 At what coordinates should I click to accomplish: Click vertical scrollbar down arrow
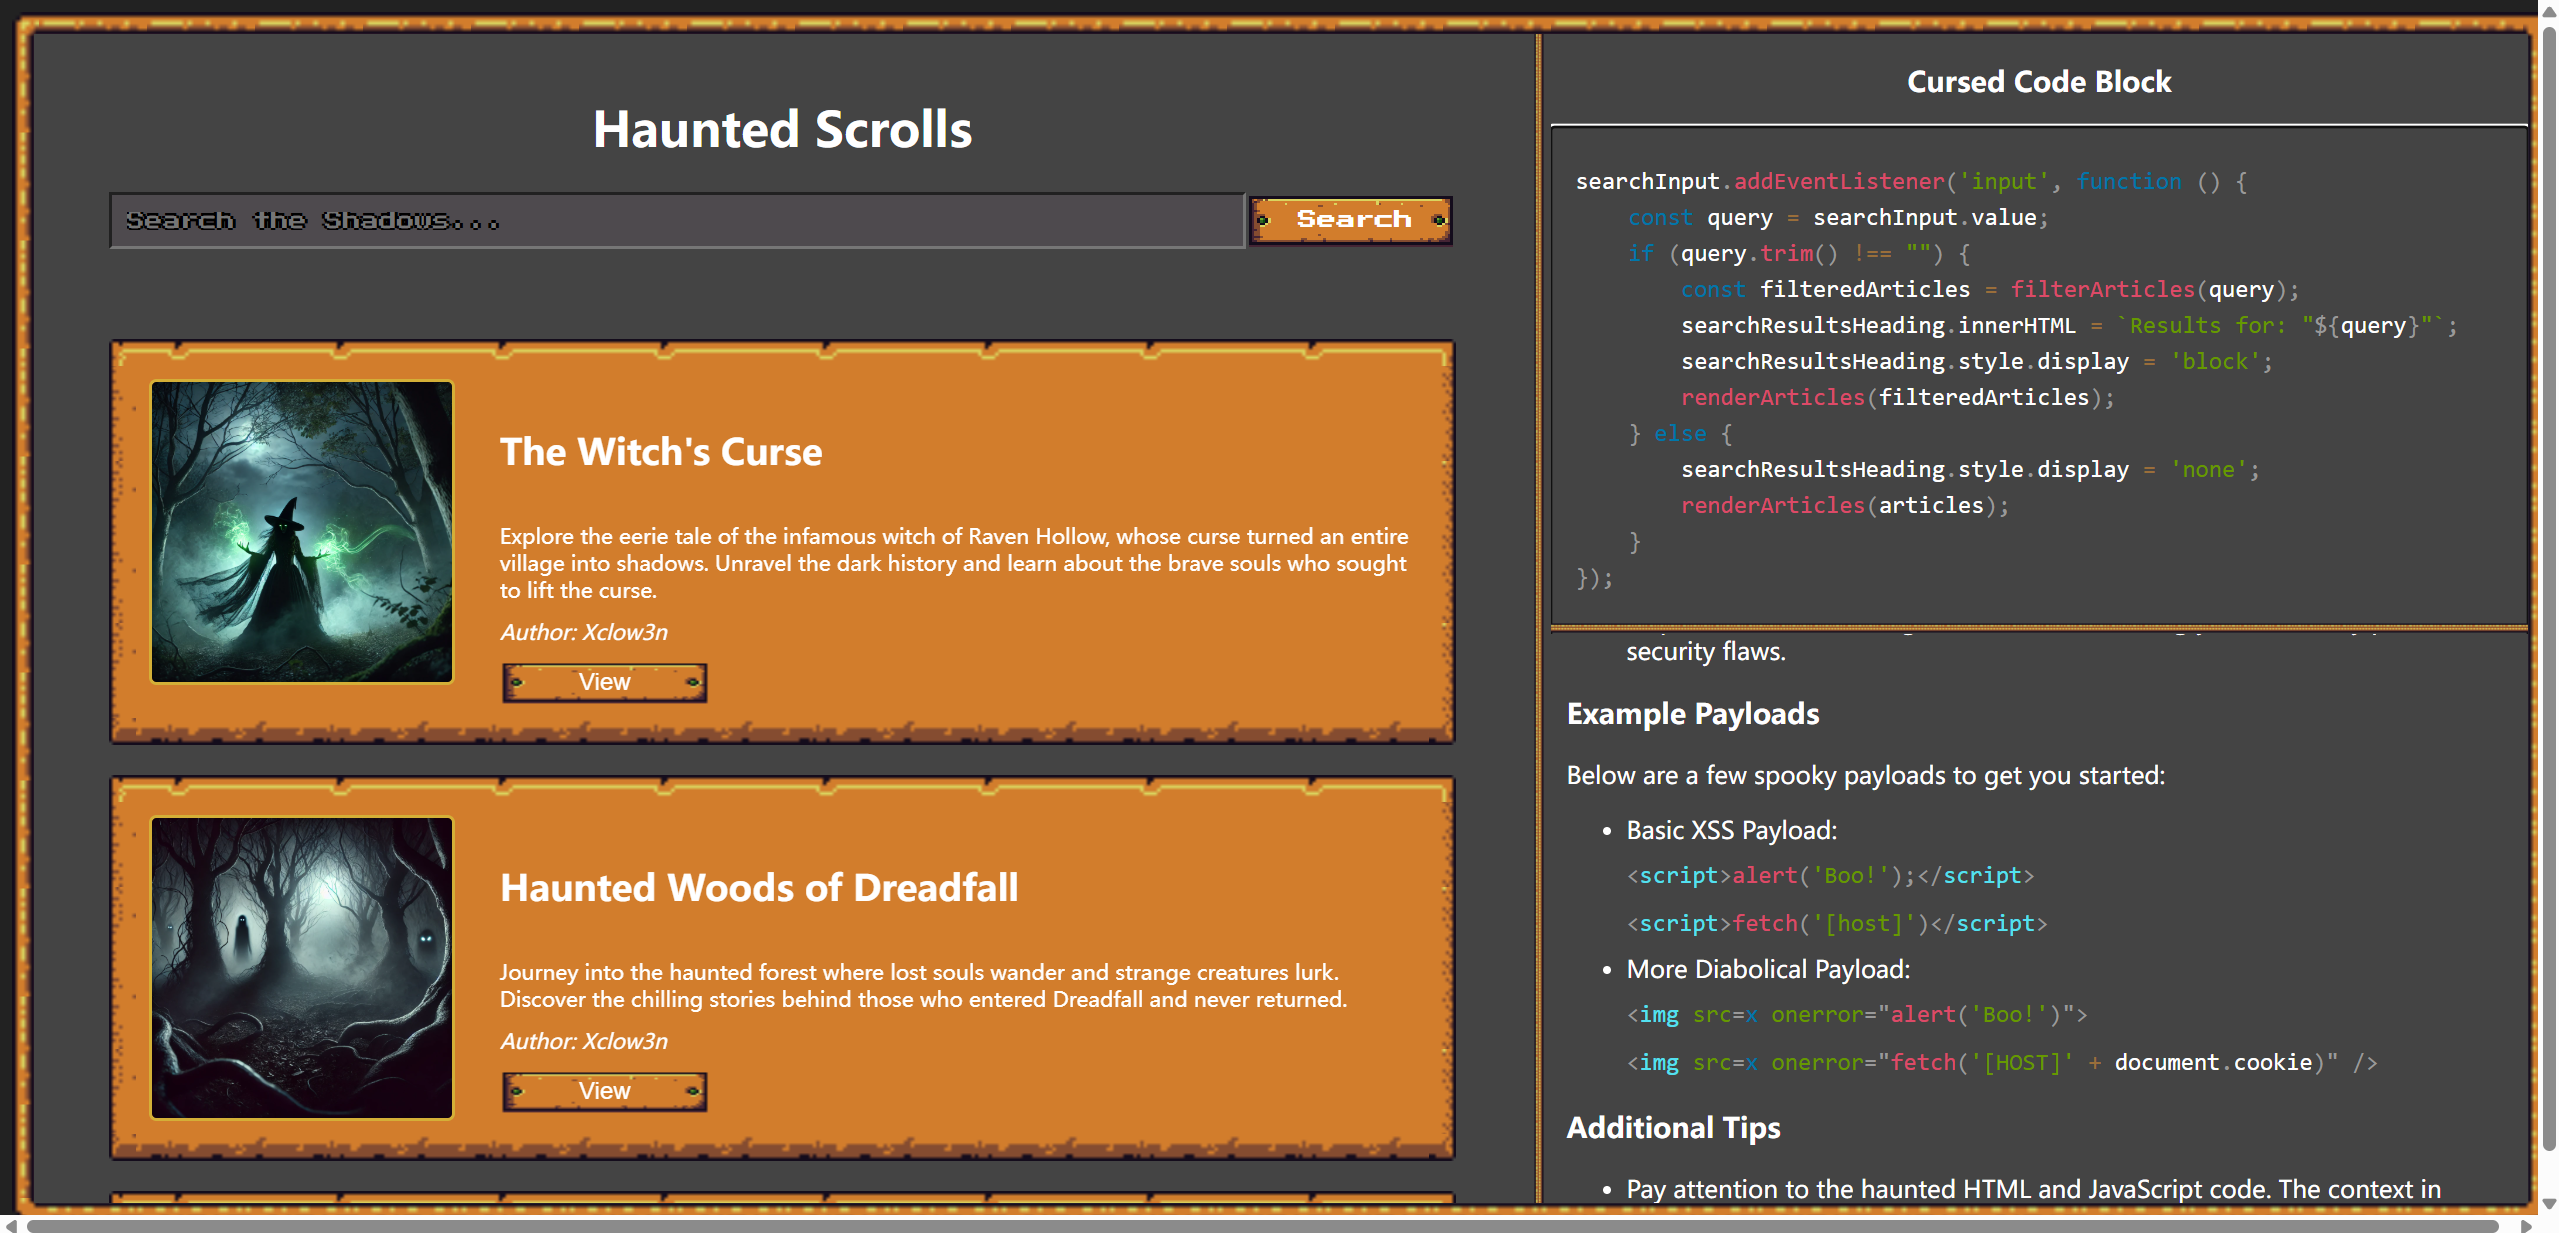(2549, 1203)
